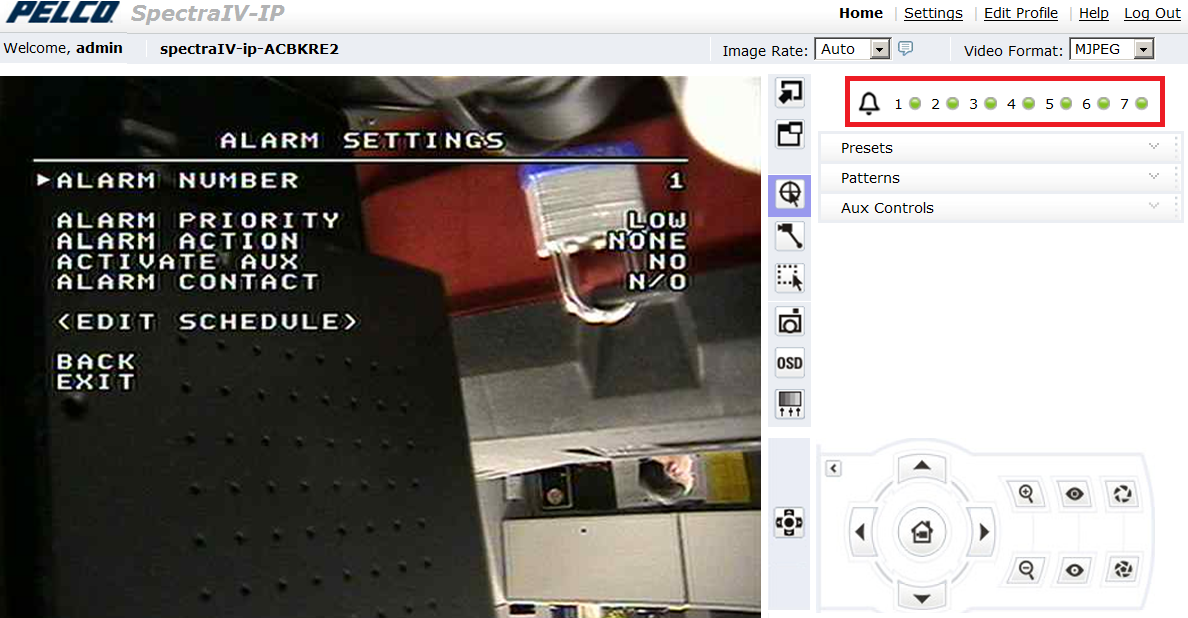This screenshot has width=1188, height=618.
Task: Switch to multiple camera views
Action: [789, 133]
